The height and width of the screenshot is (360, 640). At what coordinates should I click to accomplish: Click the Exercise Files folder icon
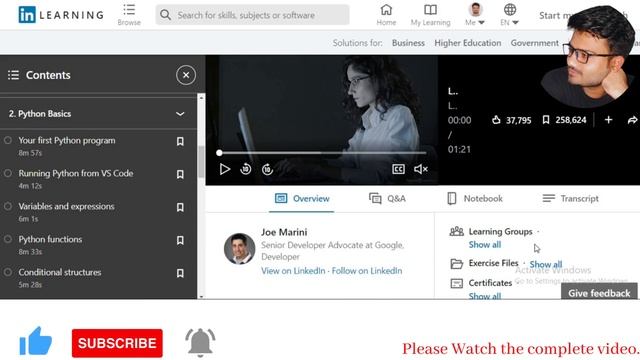tap(456, 264)
